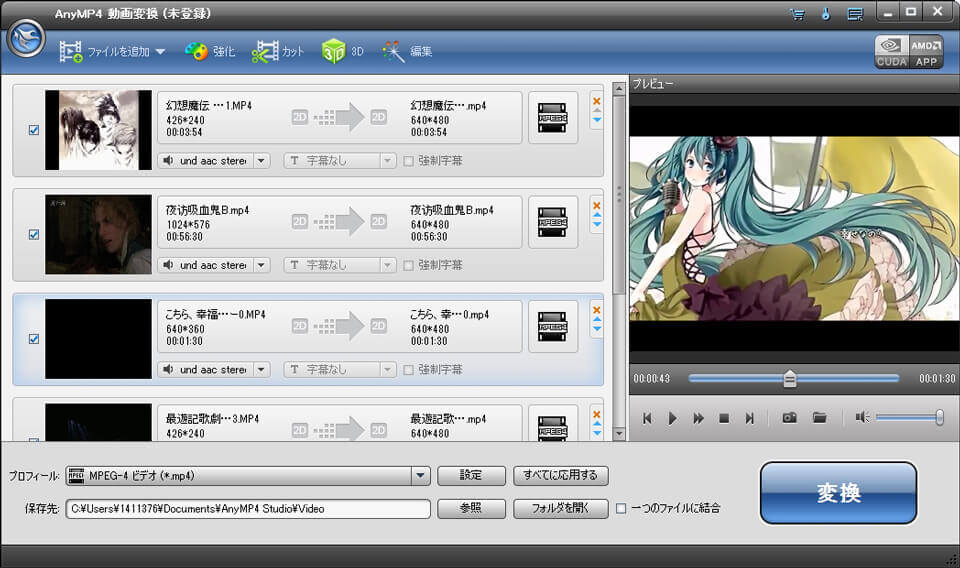
Task: Enable 一つのファイルに結合 merge checkbox
Action: click(x=621, y=508)
